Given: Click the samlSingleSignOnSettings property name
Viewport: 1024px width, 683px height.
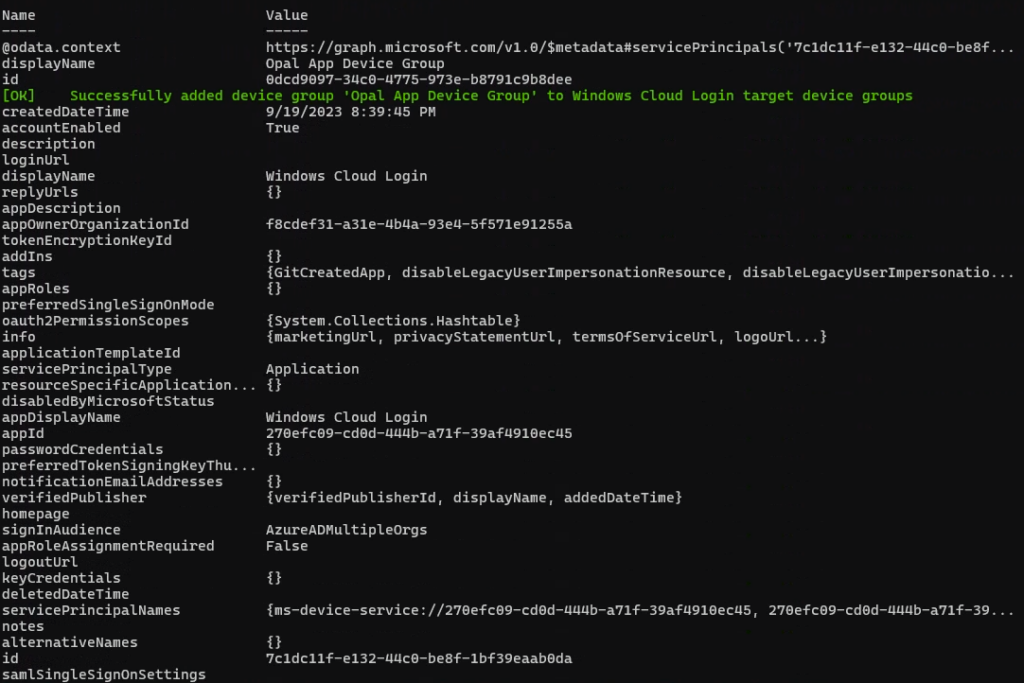Looking at the screenshot, I should click(104, 674).
